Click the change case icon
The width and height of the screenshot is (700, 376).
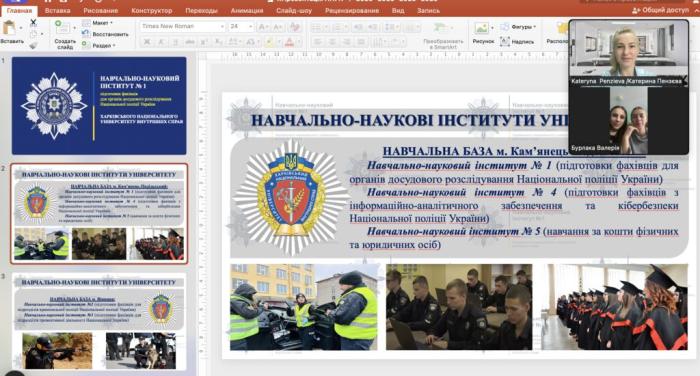pyautogui.click(x=251, y=42)
